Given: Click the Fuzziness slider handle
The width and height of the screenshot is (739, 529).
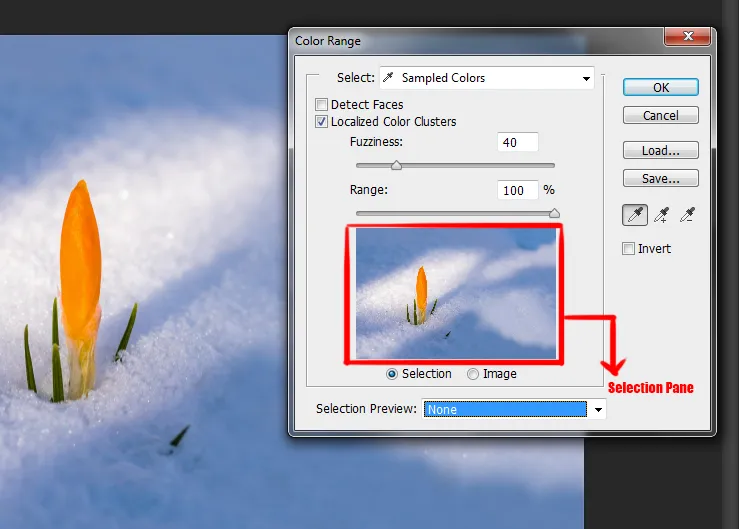Looking at the screenshot, I should [396, 165].
